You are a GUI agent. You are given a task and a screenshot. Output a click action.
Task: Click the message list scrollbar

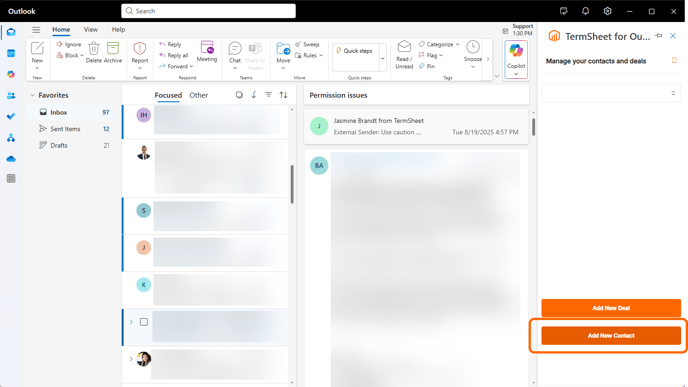[292, 184]
